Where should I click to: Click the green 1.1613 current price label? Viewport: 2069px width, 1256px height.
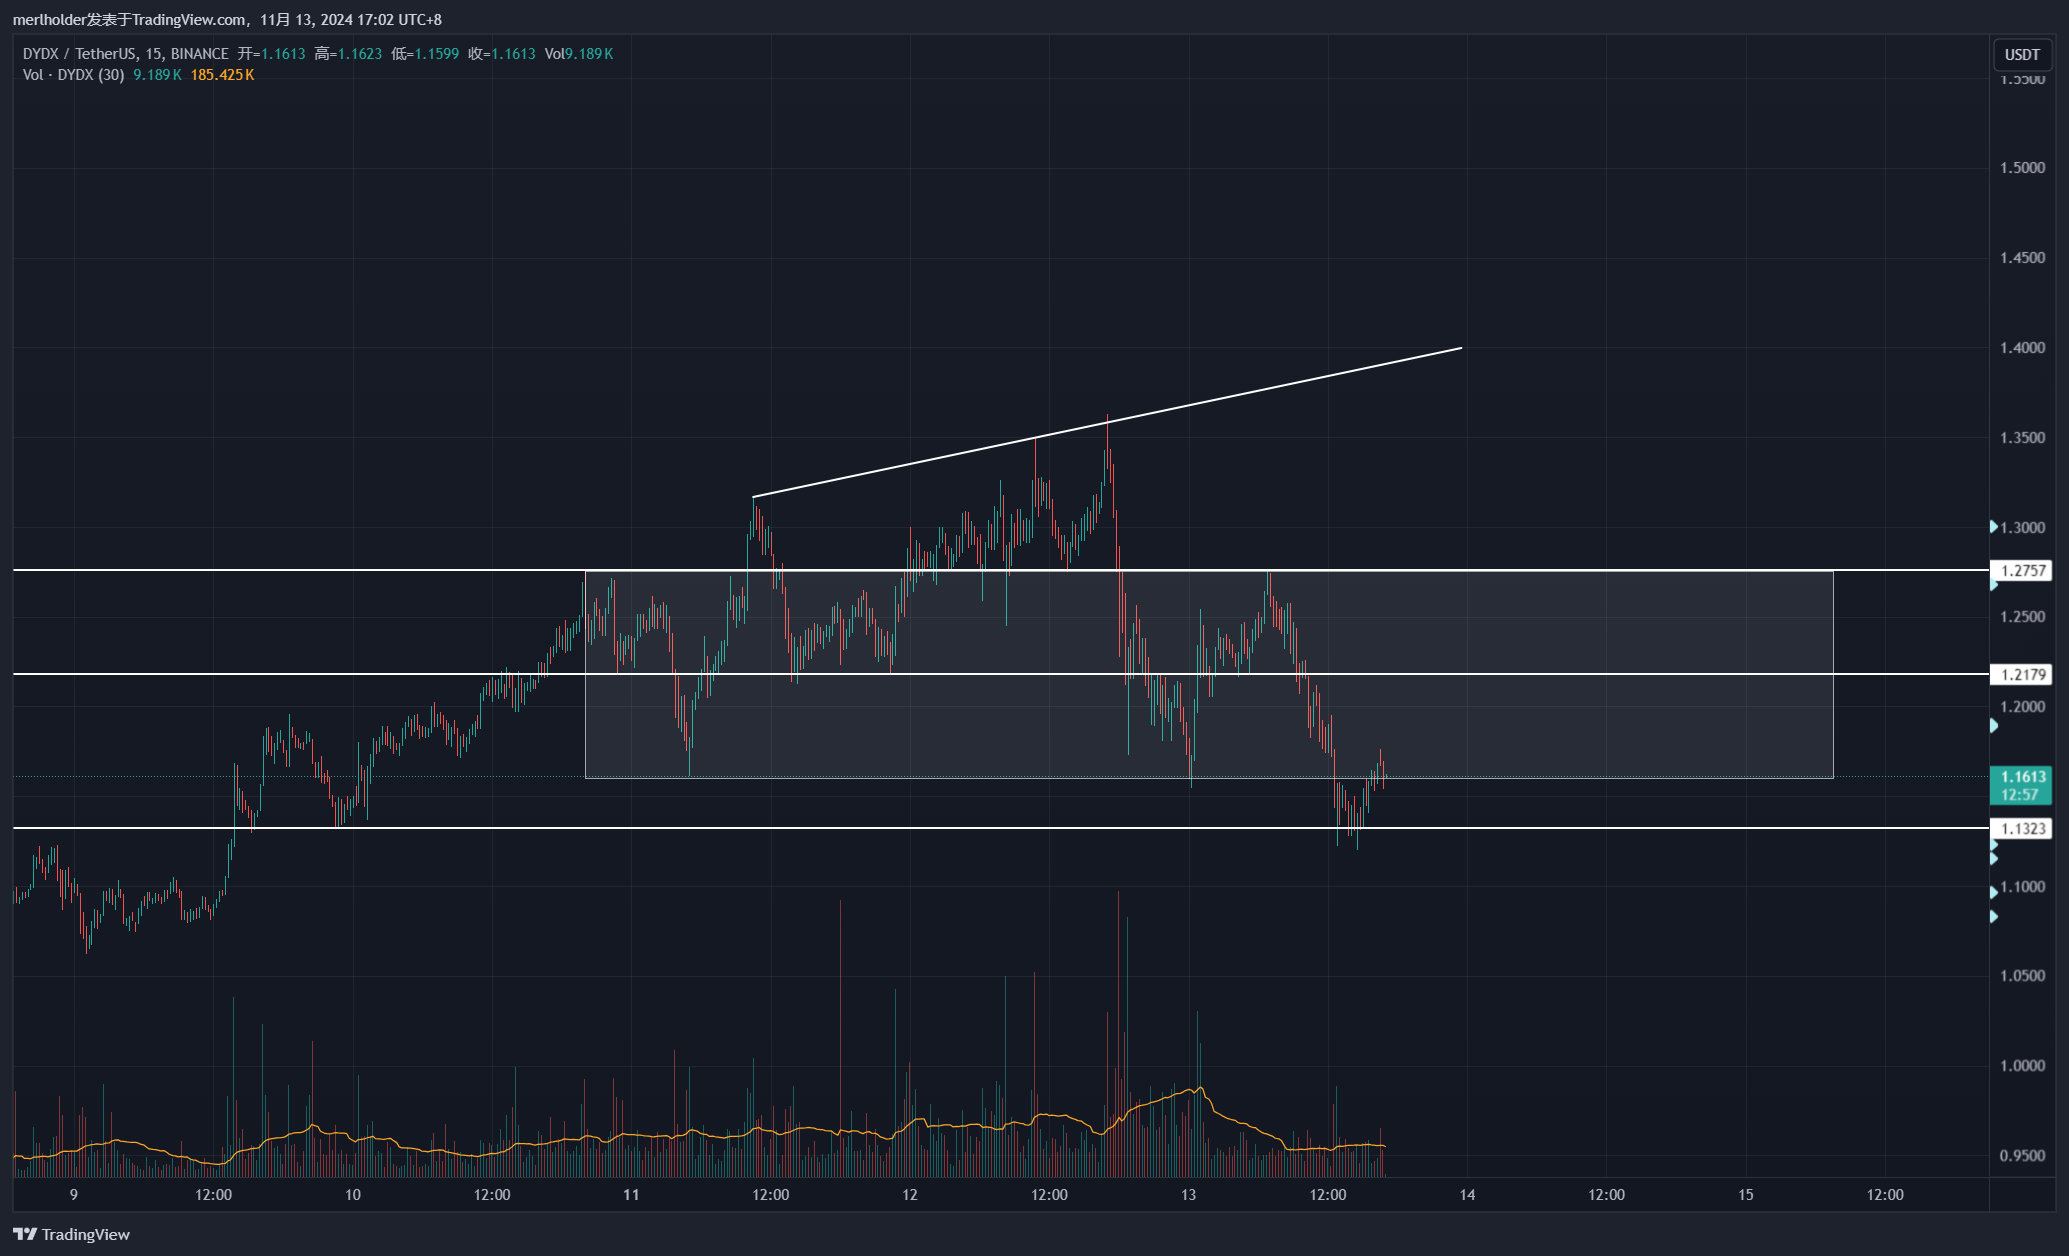2022,785
